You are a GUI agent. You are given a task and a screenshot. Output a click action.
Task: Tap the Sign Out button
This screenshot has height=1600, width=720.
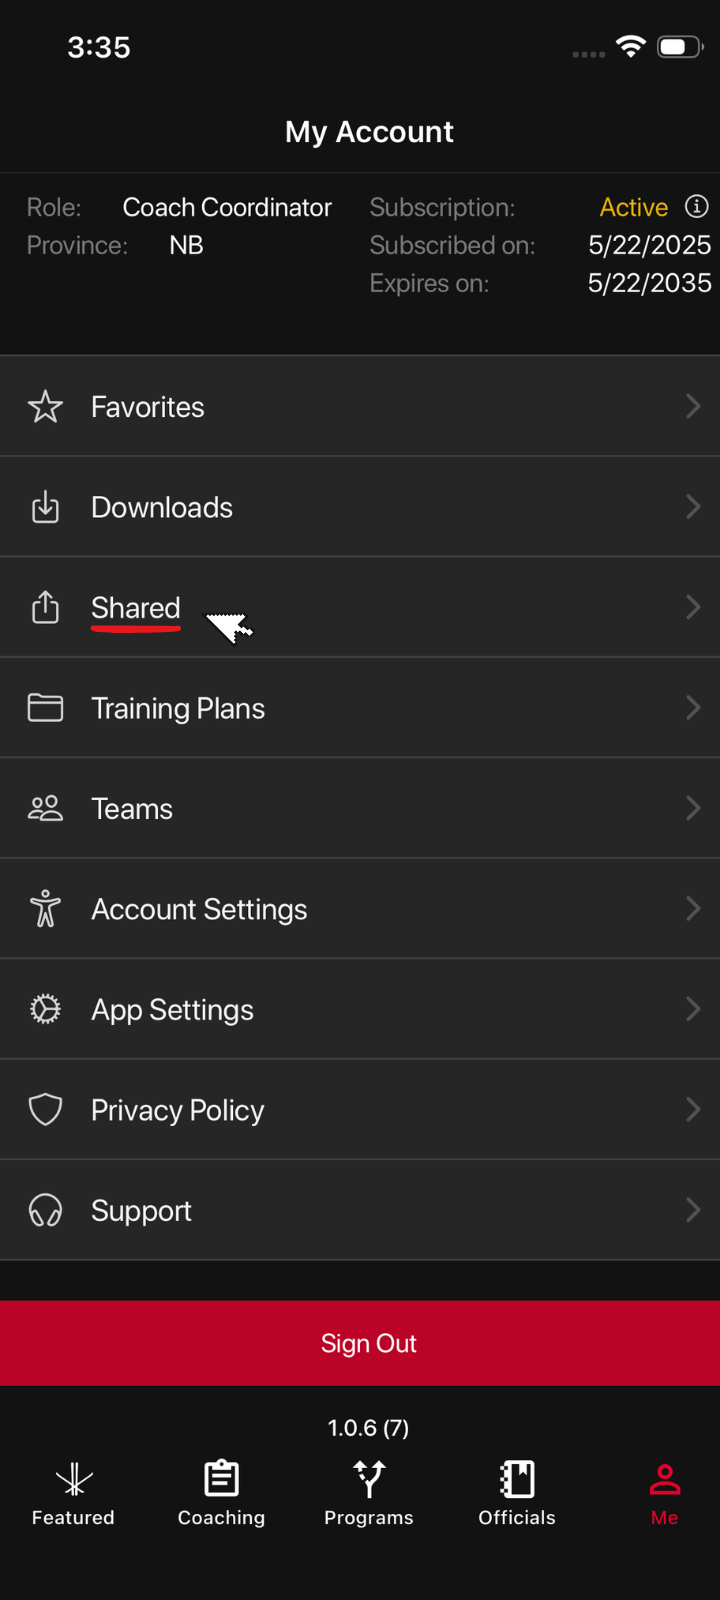coord(369,1343)
